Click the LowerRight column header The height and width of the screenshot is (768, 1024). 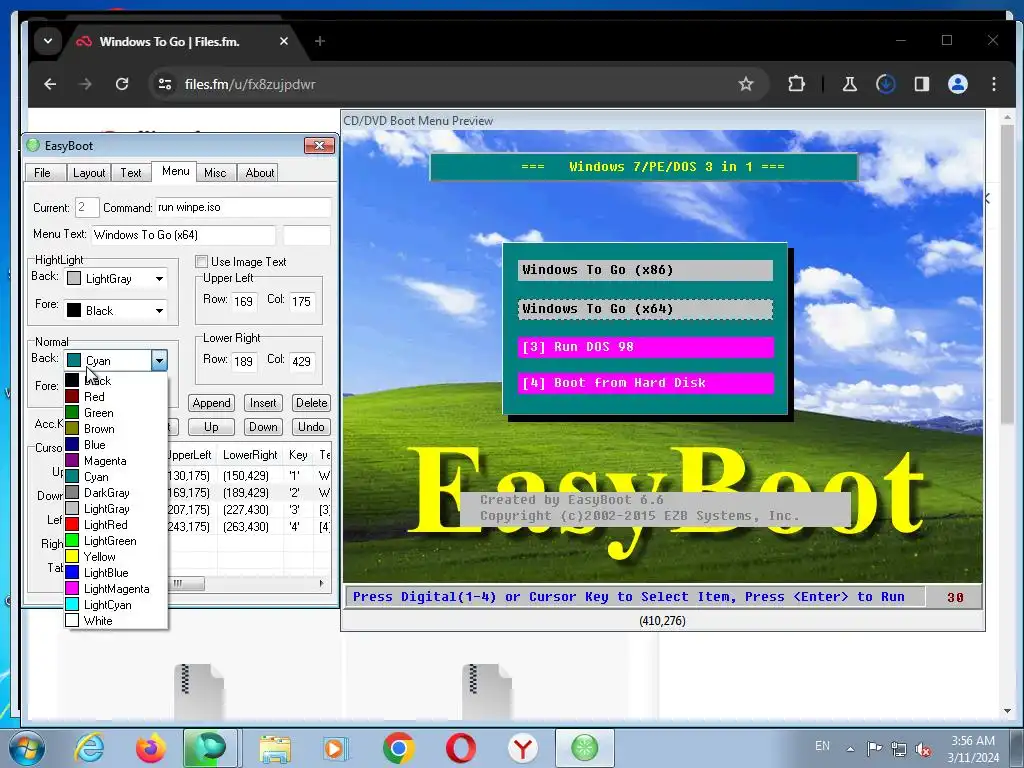250,455
